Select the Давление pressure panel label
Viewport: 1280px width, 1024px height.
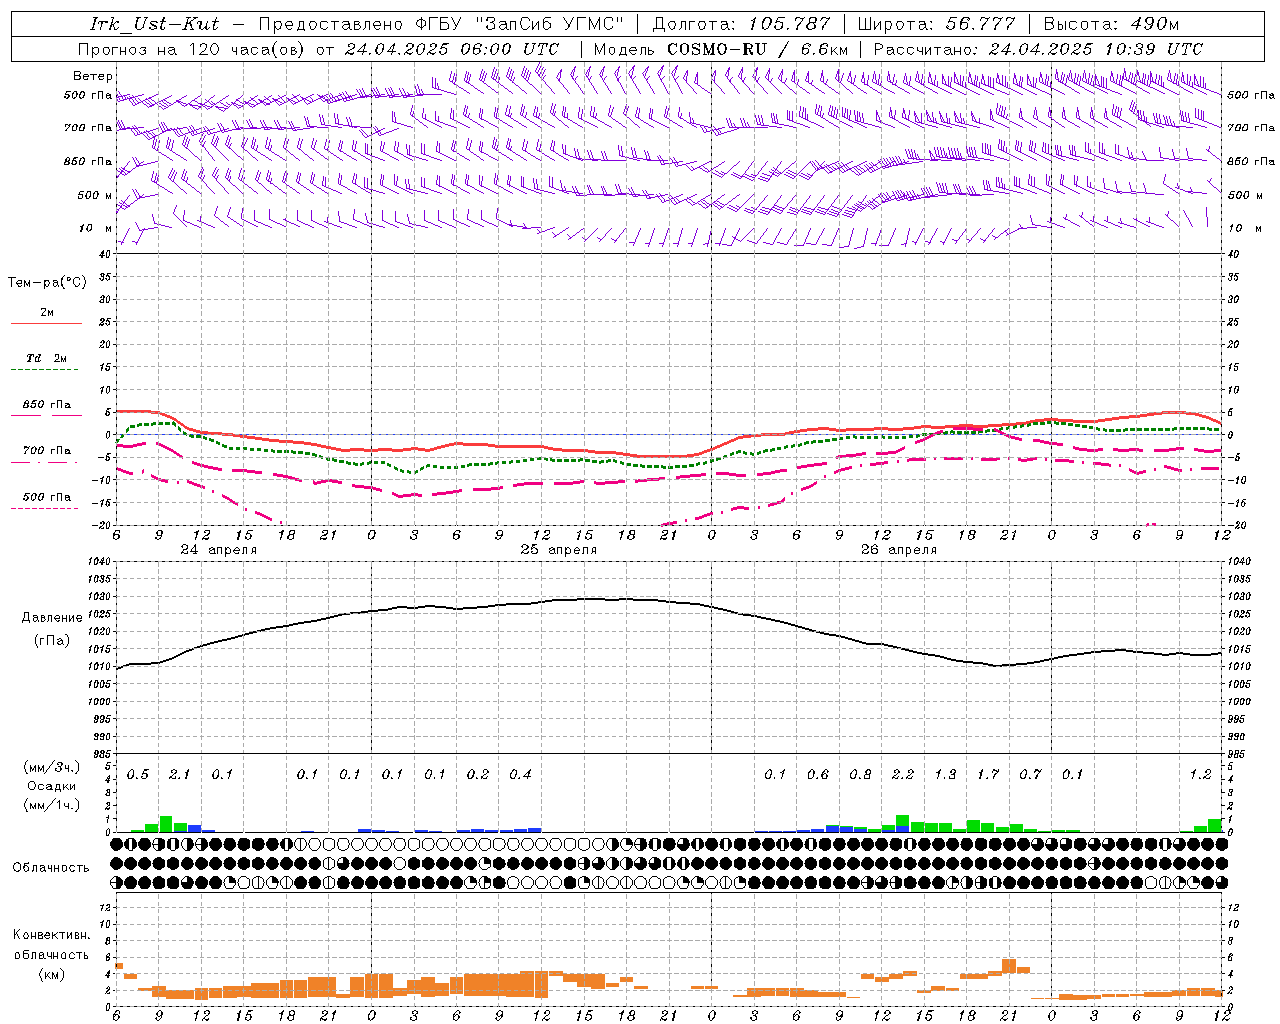point(52,618)
